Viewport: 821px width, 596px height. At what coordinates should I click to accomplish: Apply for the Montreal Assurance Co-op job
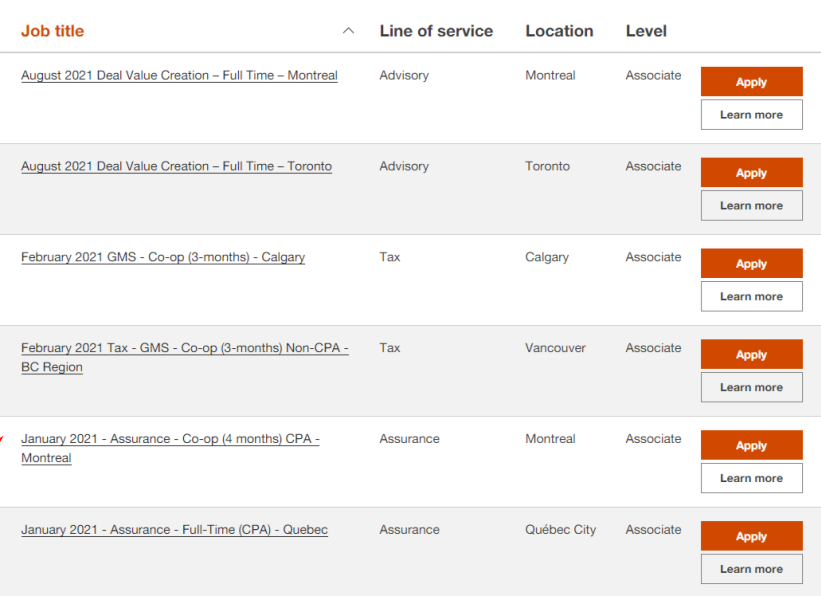point(751,446)
